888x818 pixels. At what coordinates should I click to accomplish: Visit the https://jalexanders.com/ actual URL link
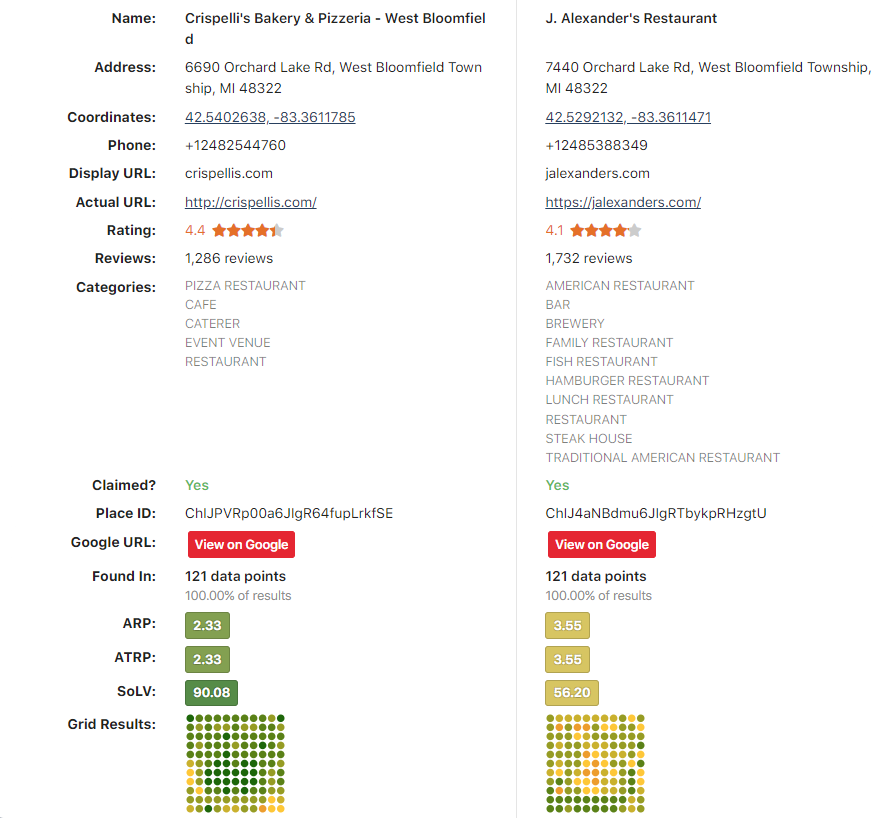[x=623, y=203]
